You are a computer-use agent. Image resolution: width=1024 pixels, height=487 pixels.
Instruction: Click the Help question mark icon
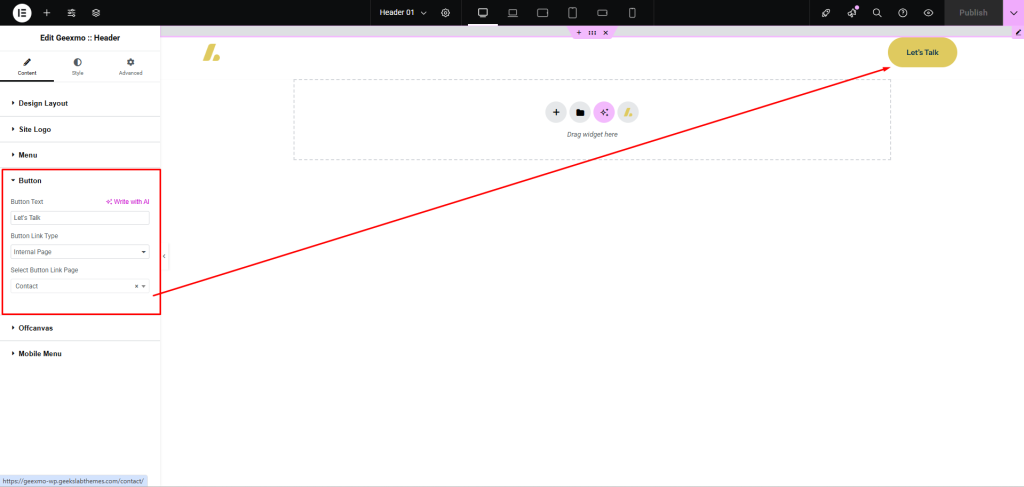(x=903, y=13)
